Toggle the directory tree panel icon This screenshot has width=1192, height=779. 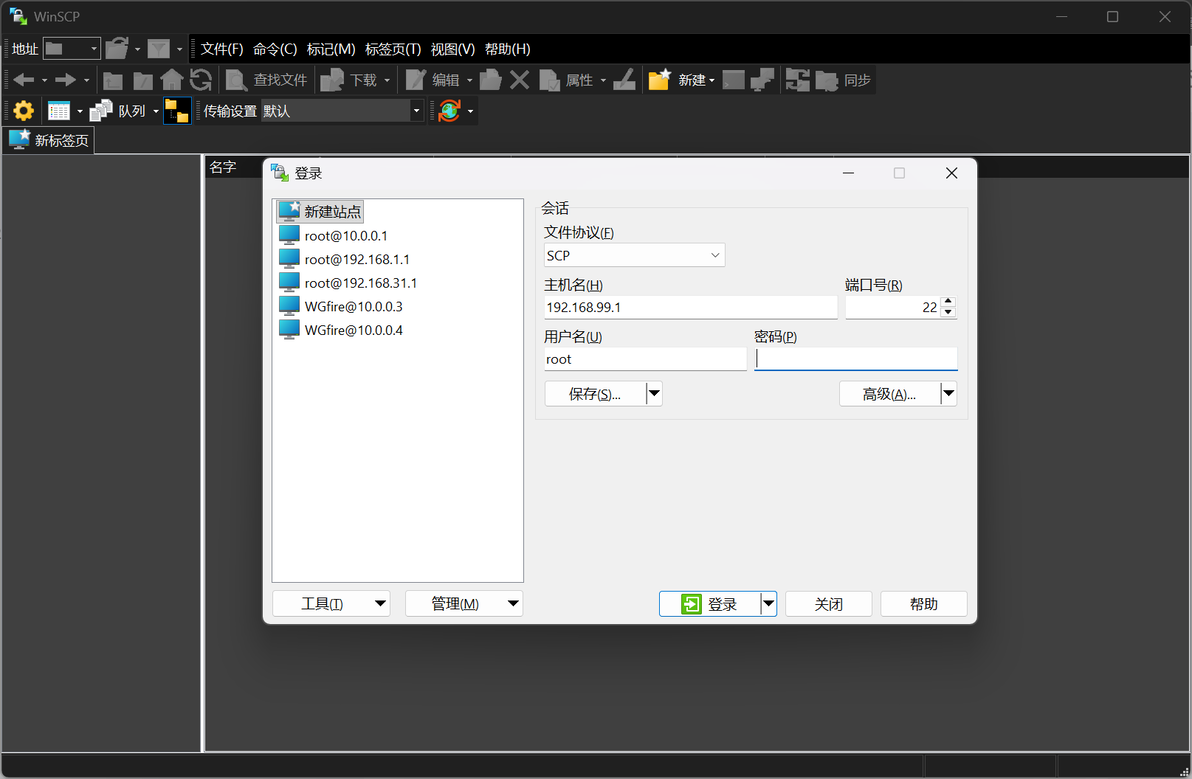click(x=177, y=111)
